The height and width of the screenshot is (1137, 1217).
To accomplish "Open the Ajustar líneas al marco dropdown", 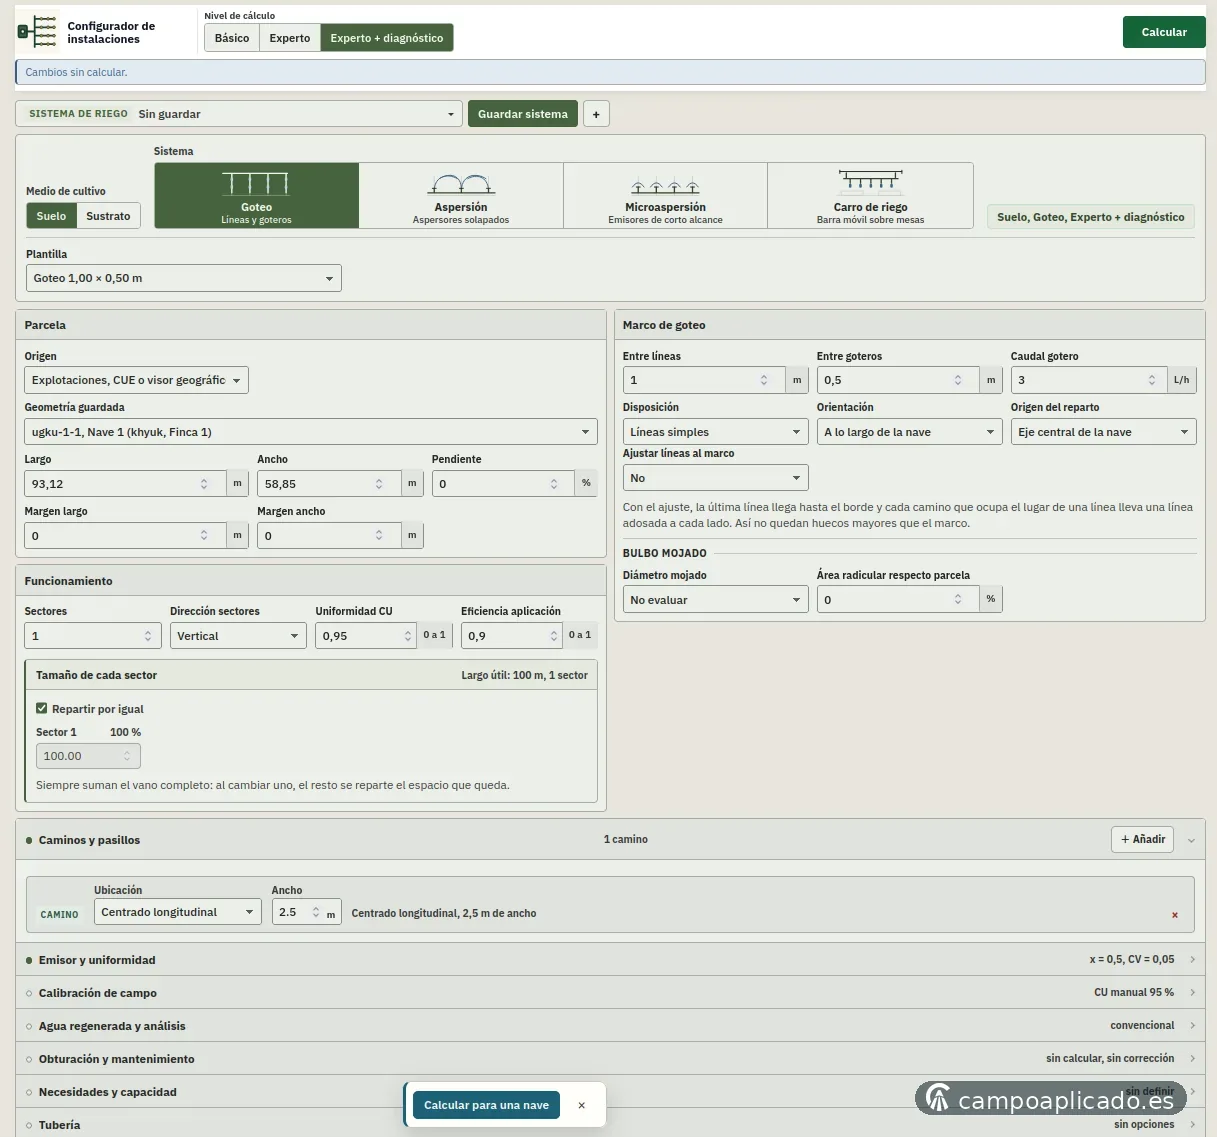I will point(716,478).
